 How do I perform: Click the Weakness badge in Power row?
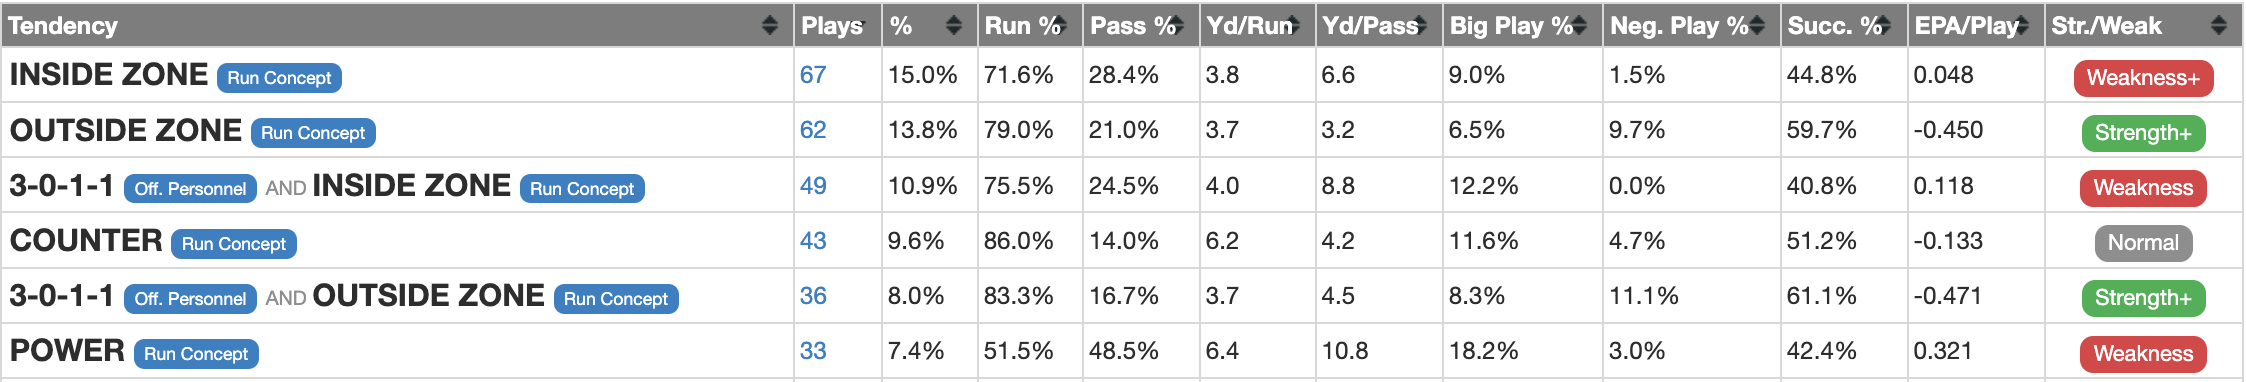point(2143,353)
